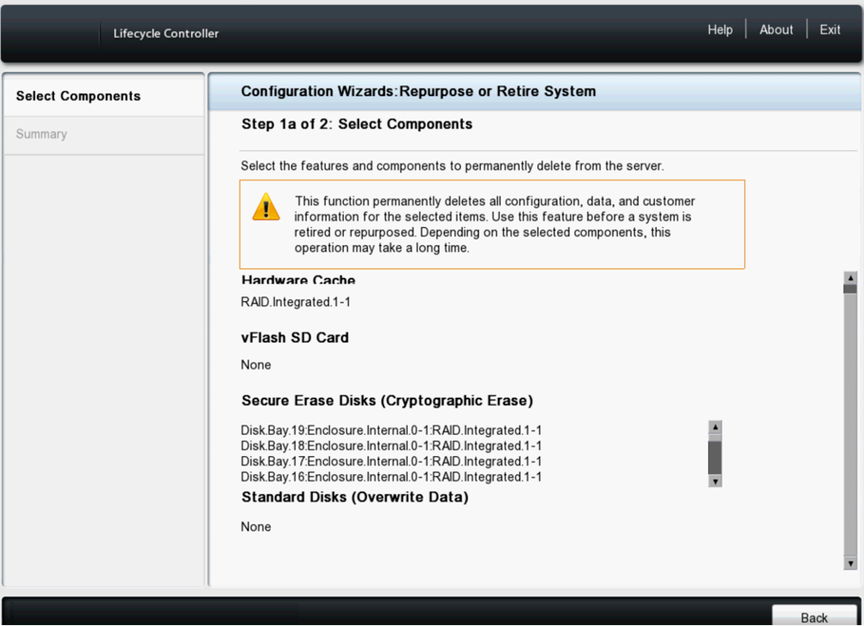Select the Select Components step
The image size is (864, 626).
tap(104, 96)
